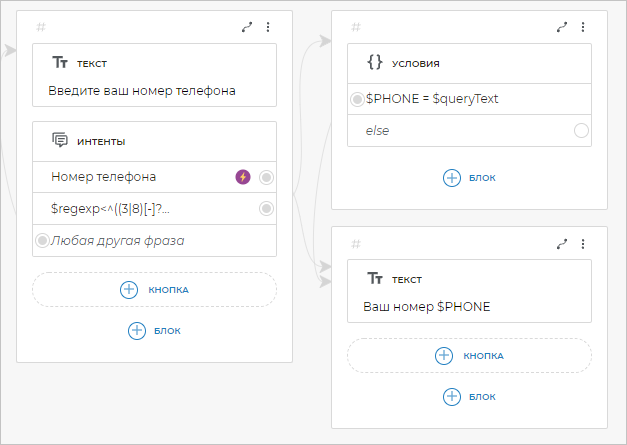Open three-dot menu of the условия block

[x=583, y=28]
